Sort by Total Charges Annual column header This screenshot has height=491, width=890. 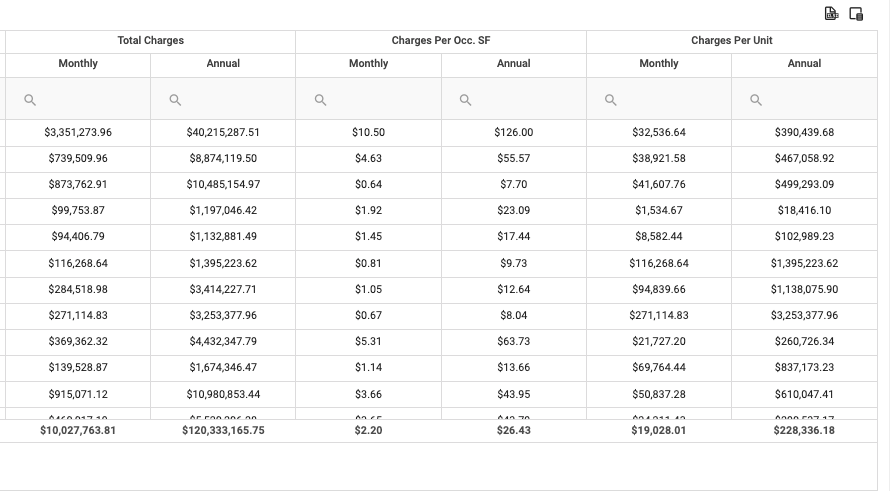pyautogui.click(x=223, y=64)
